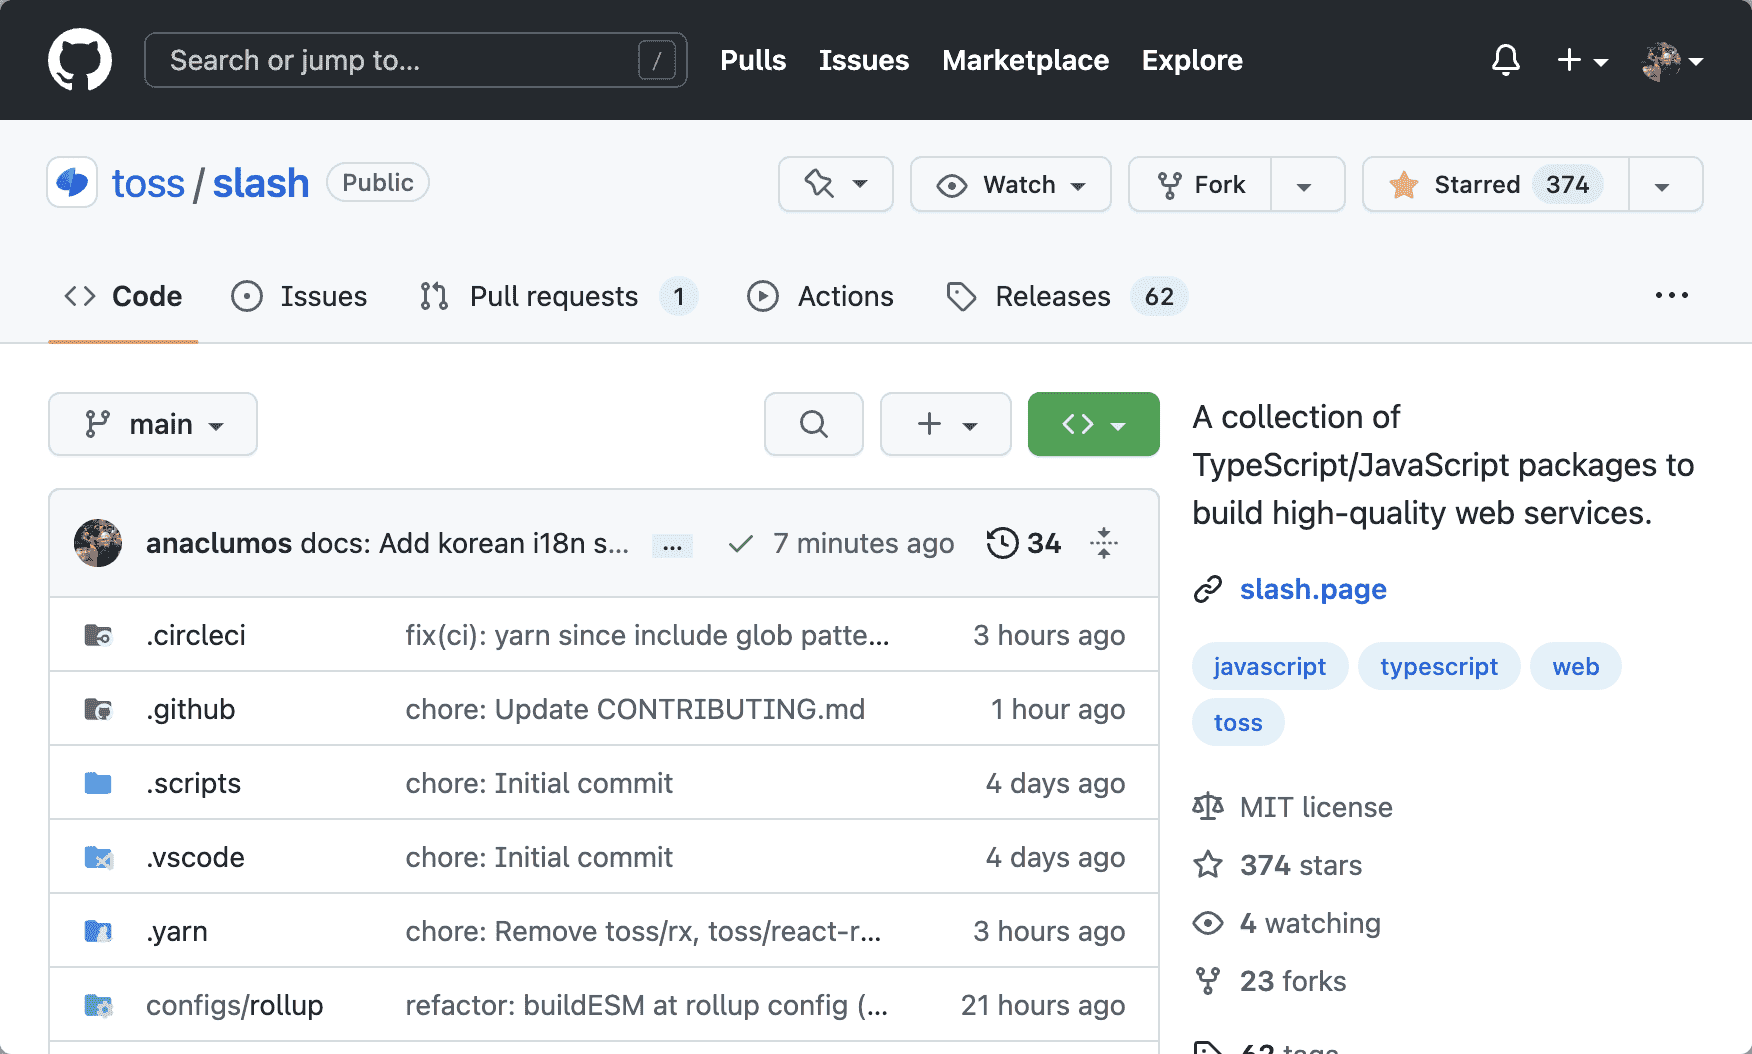Open the slash.page website link
1752x1054 pixels.
click(x=1312, y=589)
